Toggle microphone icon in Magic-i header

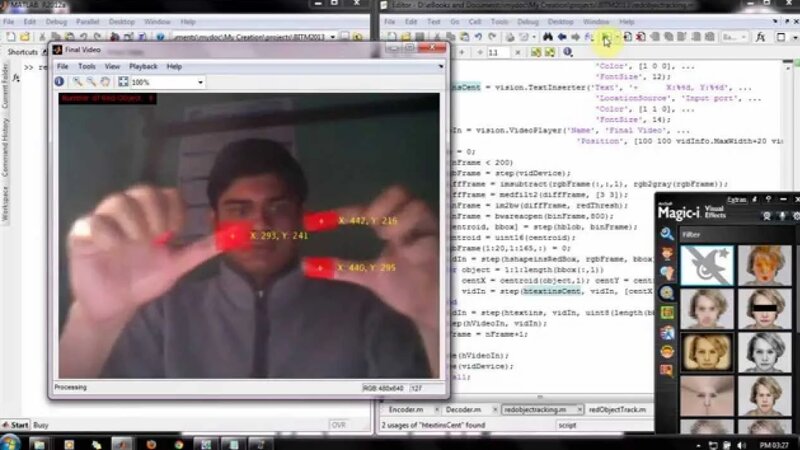pos(782,216)
